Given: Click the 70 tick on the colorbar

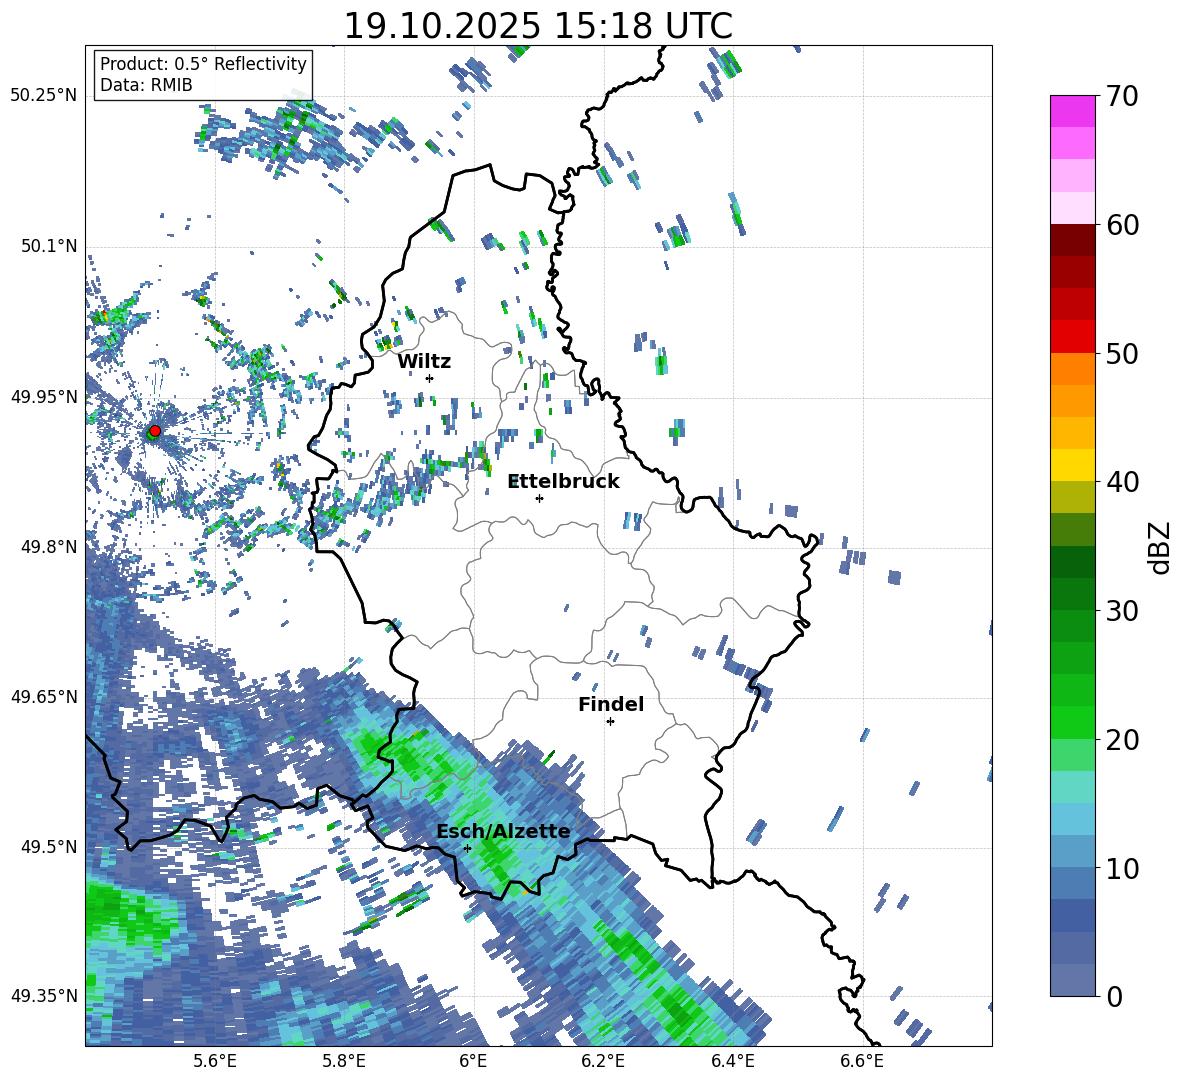Looking at the screenshot, I should click(x=1123, y=97).
